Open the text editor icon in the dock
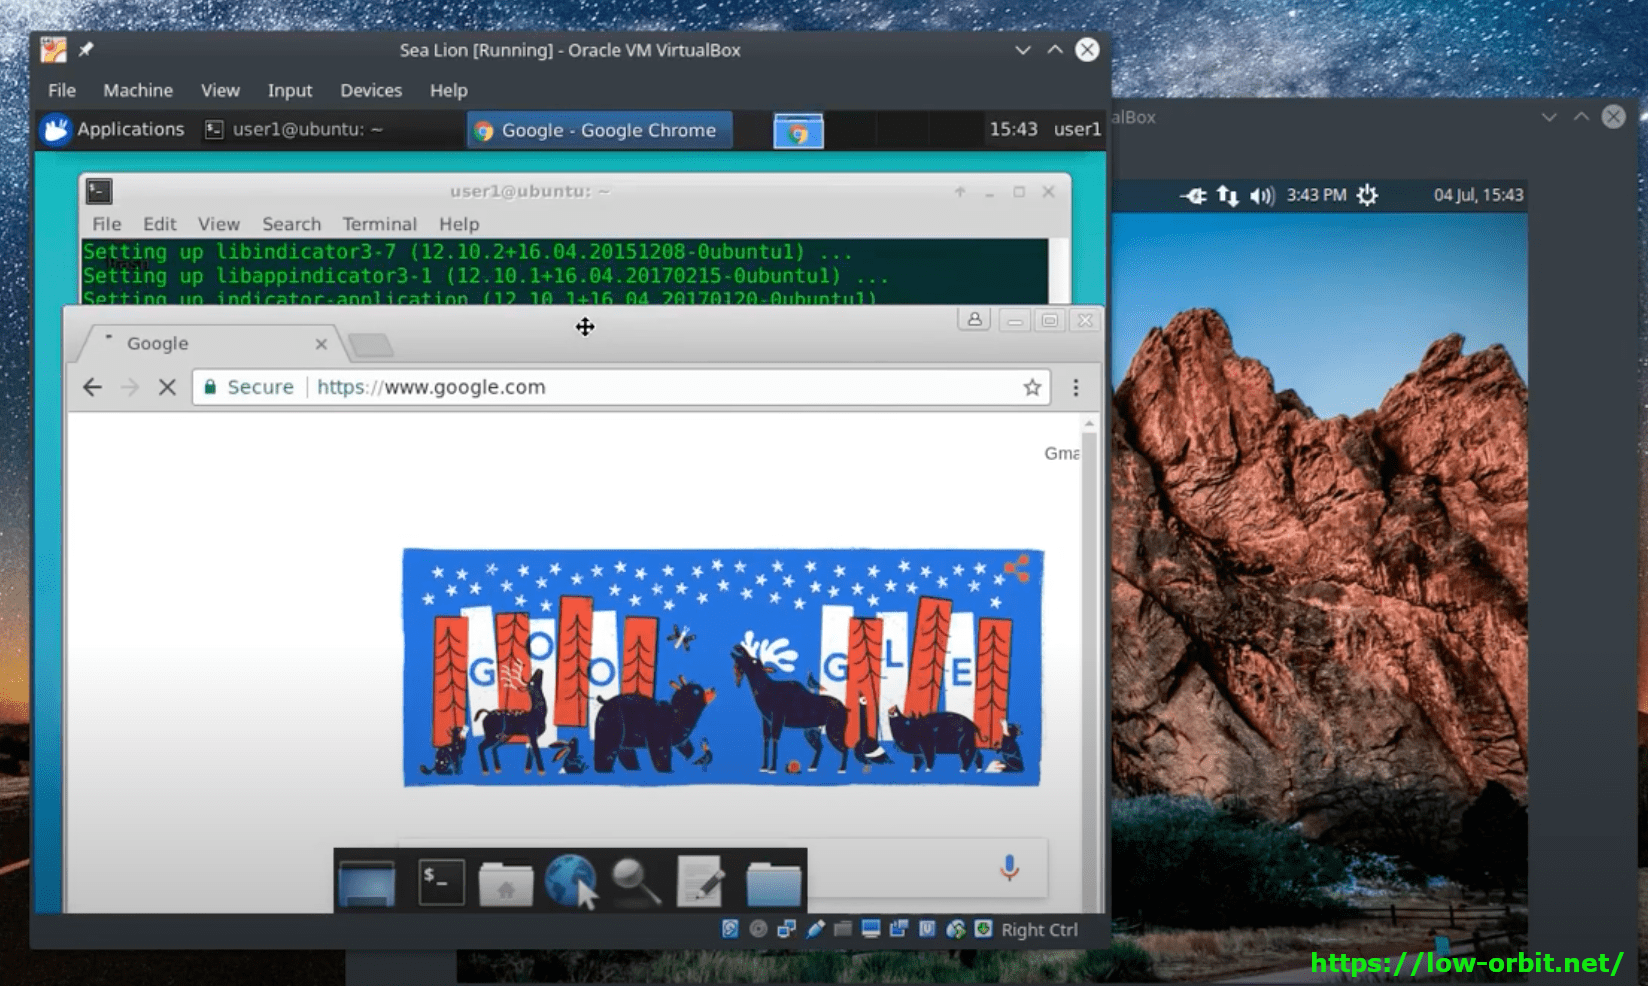This screenshot has width=1648, height=986. [701, 882]
